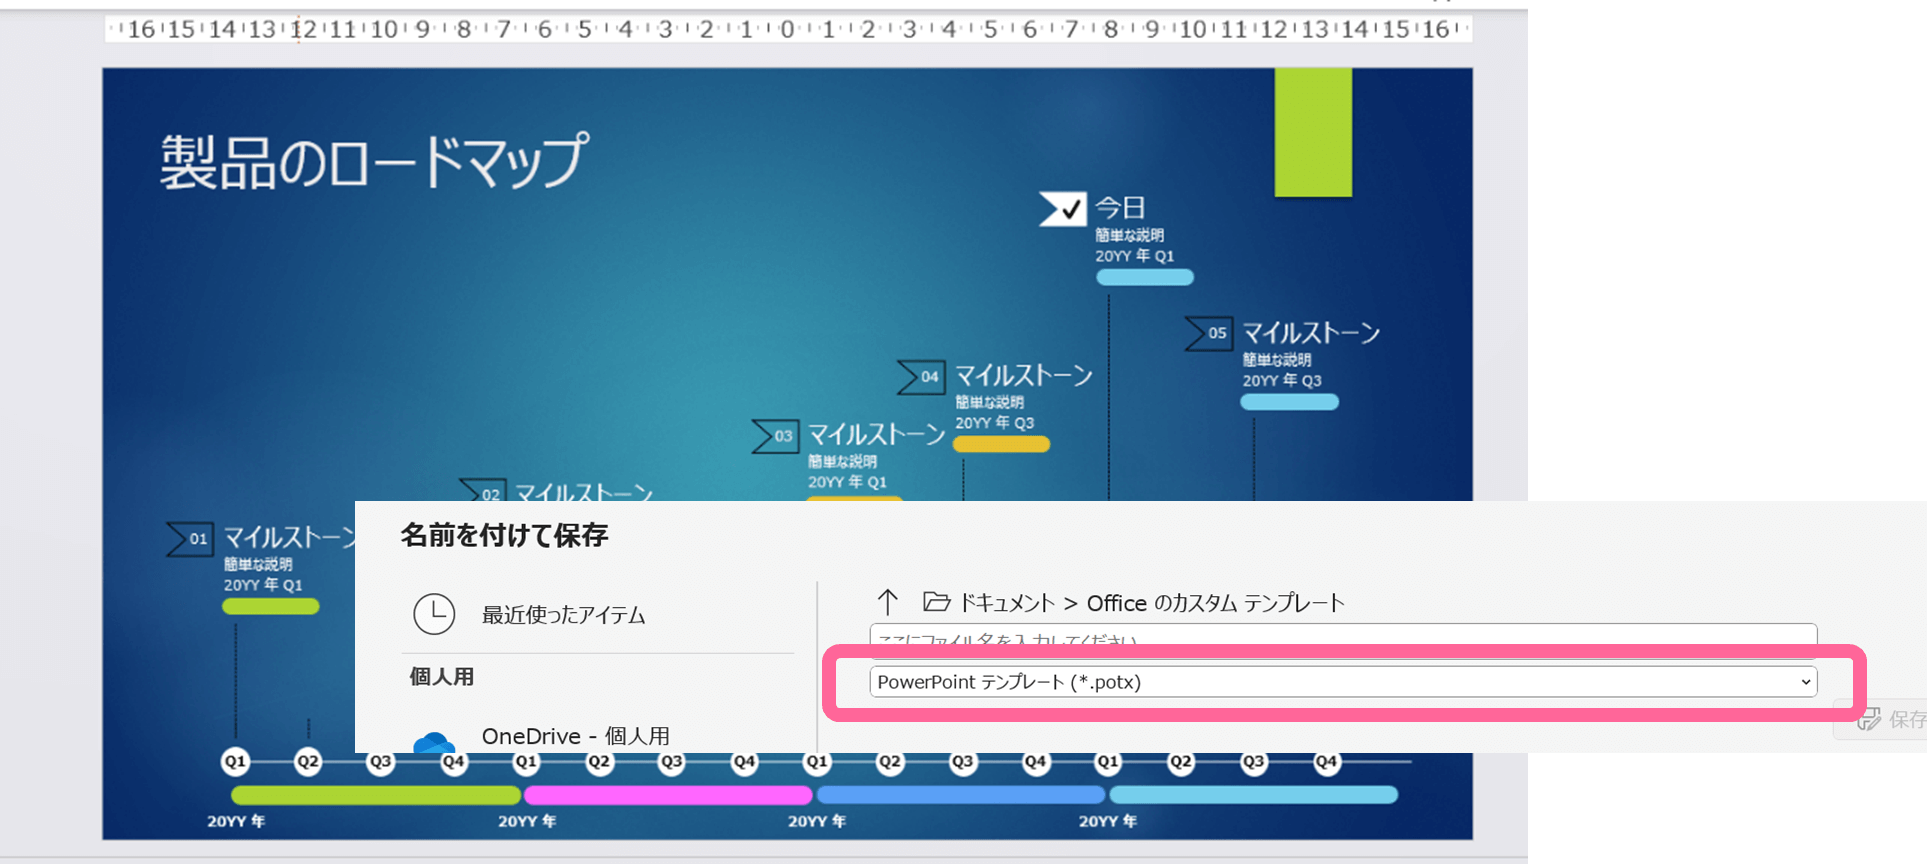Open the ドキュメント breadcrumb link
Viewport: 1927px width, 864px height.
click(x=1007, y=603)
